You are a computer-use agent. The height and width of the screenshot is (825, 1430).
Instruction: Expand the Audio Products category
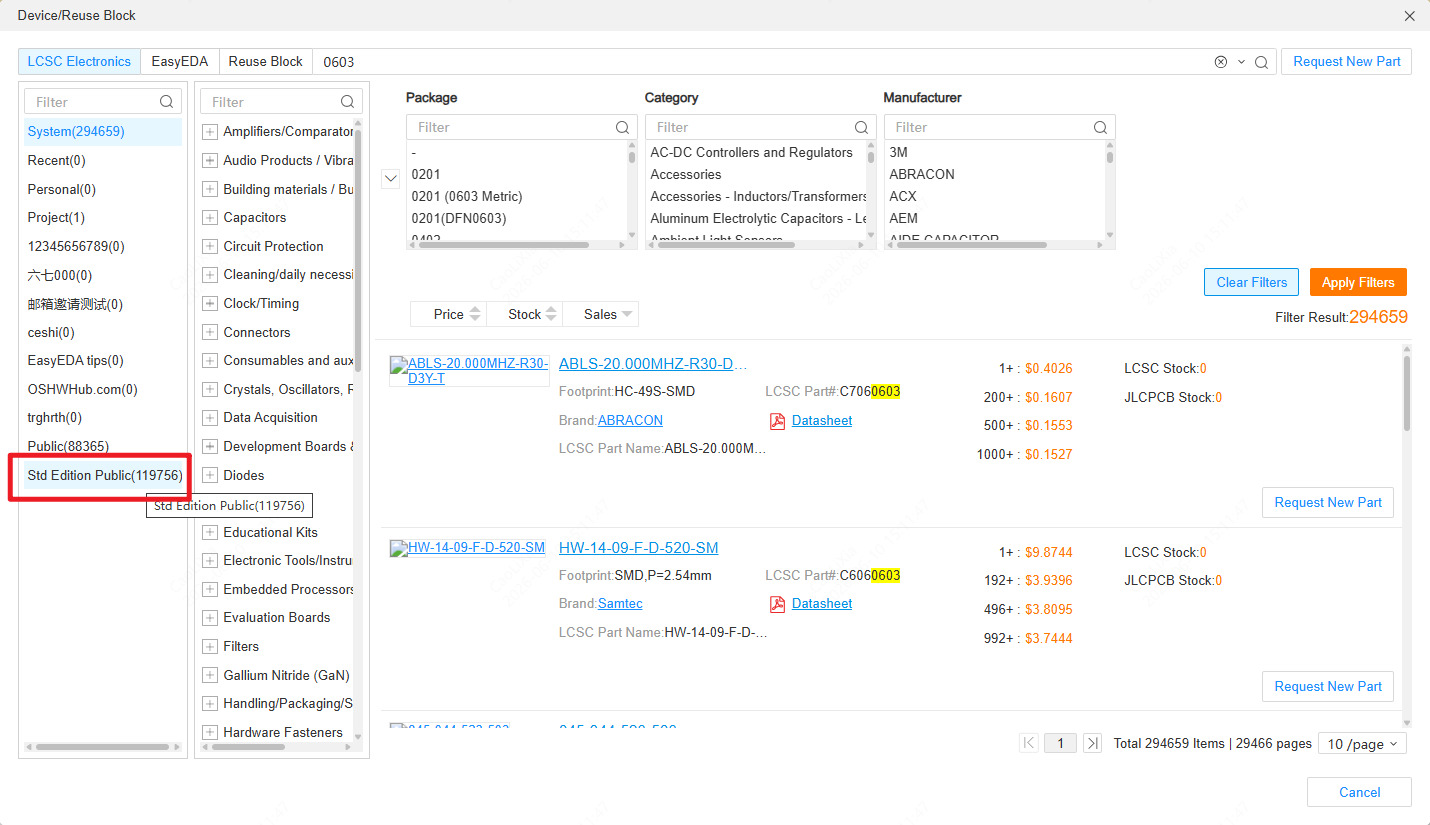(210, 160)
